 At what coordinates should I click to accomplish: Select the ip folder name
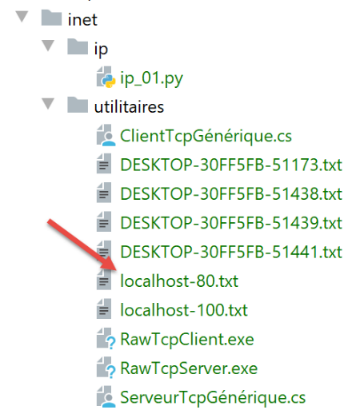(x=101, y=49)
